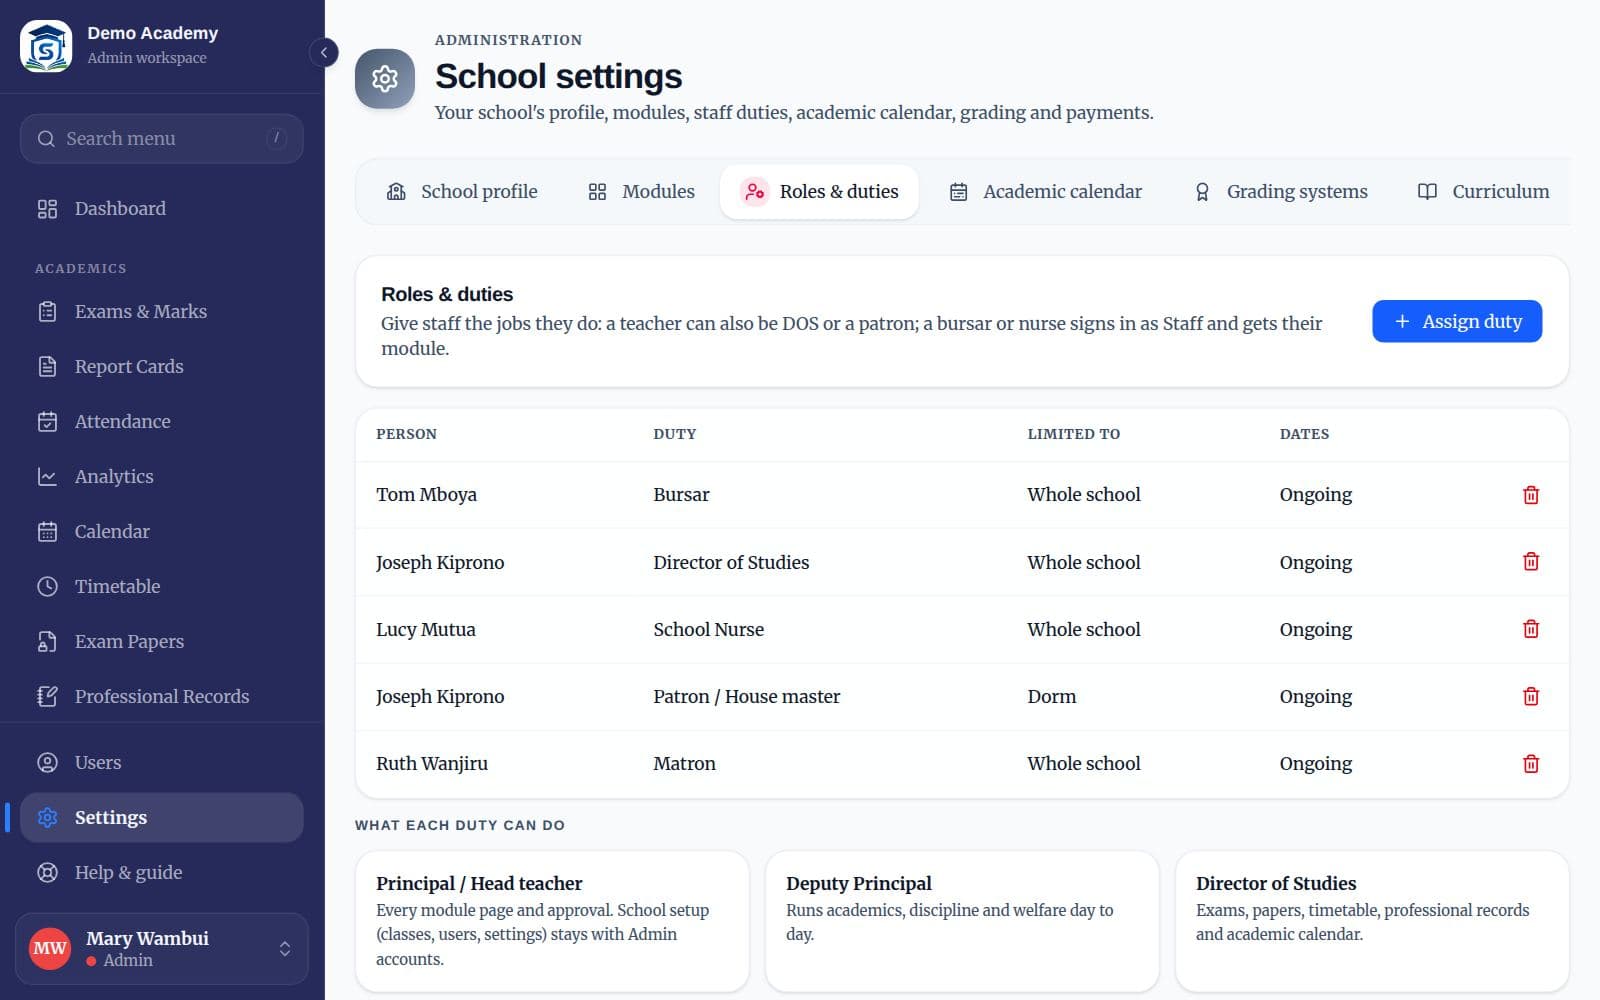Click the Lucy Mutua person cell

(426, 629)
